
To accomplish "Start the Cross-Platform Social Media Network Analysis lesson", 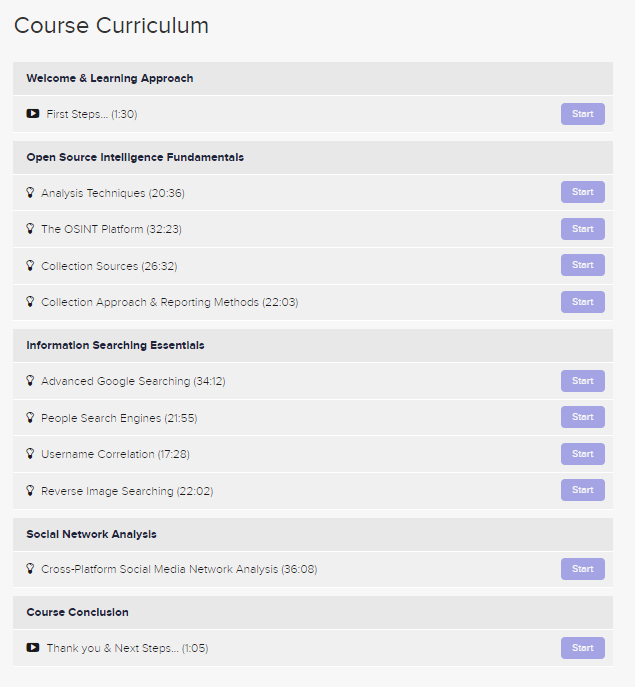I will [x=582, y=569].
